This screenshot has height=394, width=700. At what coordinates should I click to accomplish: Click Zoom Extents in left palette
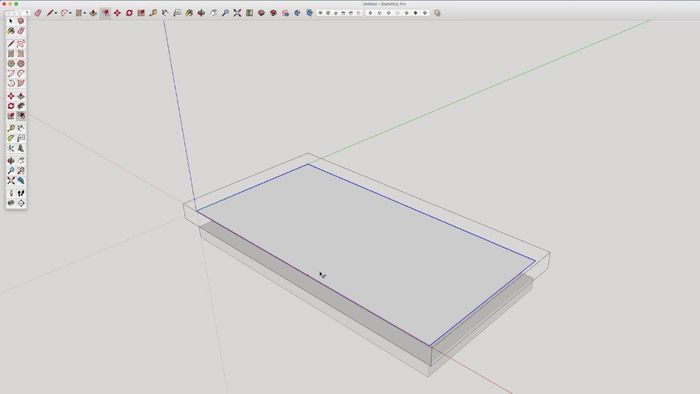pos(11,180)
